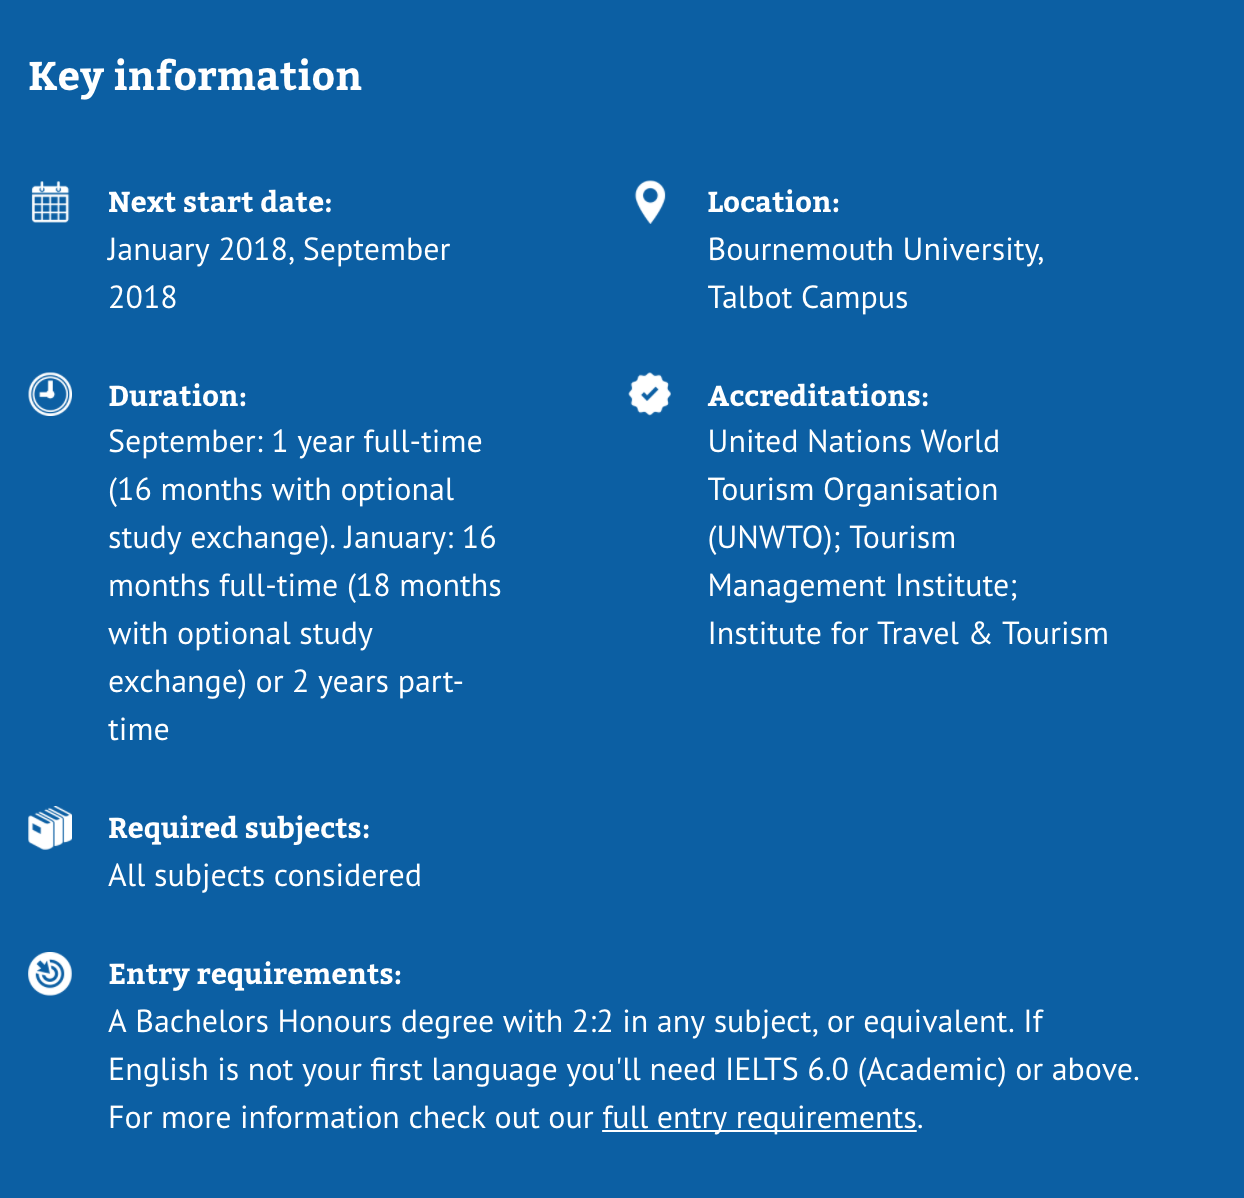
Task: Click the Entry requirements label
Action: tap(255, 974)
